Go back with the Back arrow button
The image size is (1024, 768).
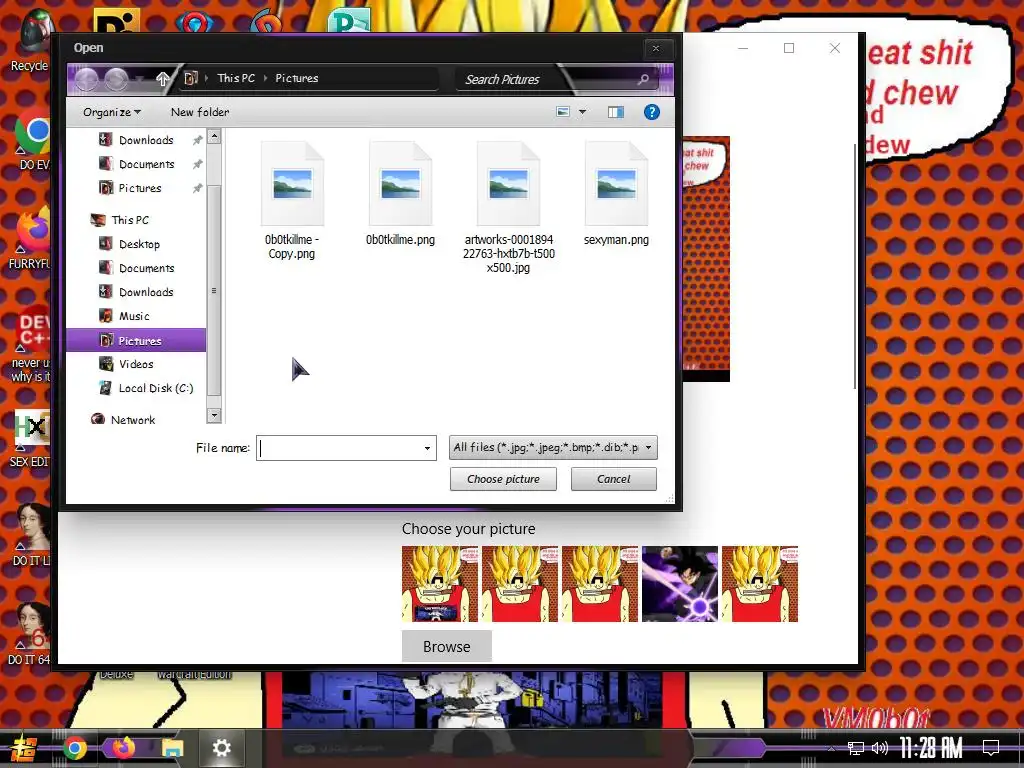tap(86, 80)
